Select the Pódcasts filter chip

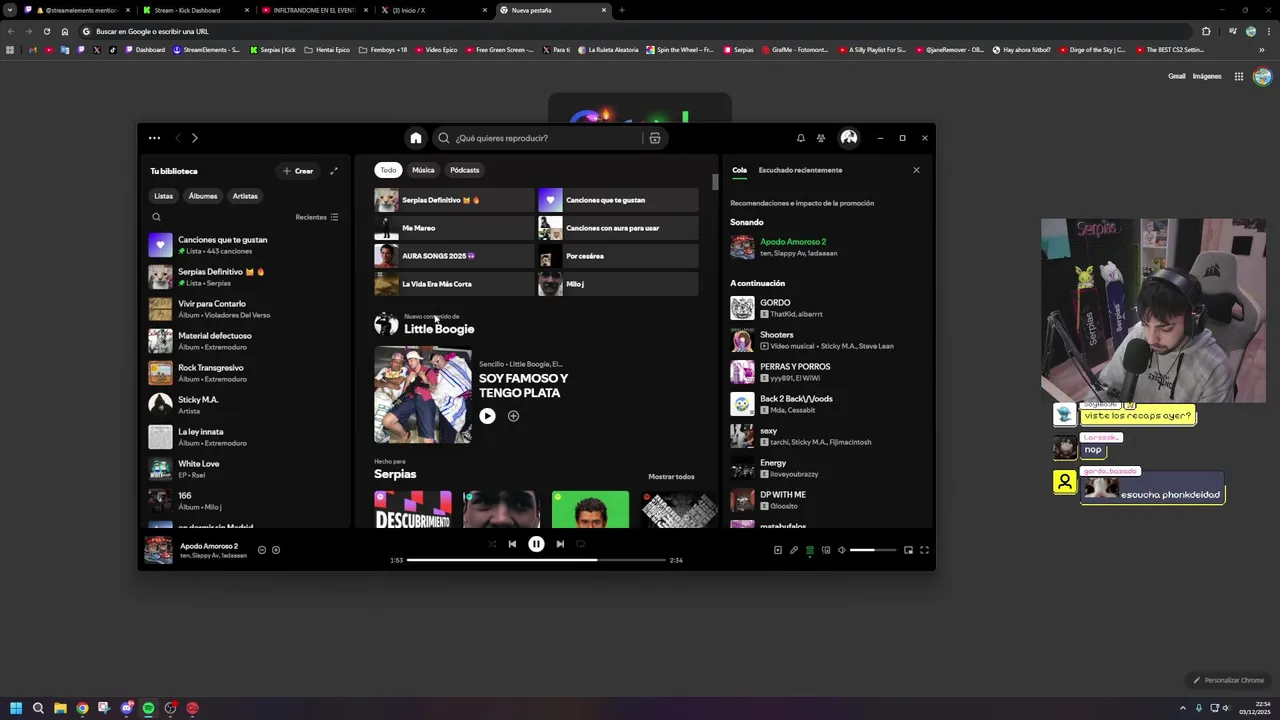coord(464,170)
